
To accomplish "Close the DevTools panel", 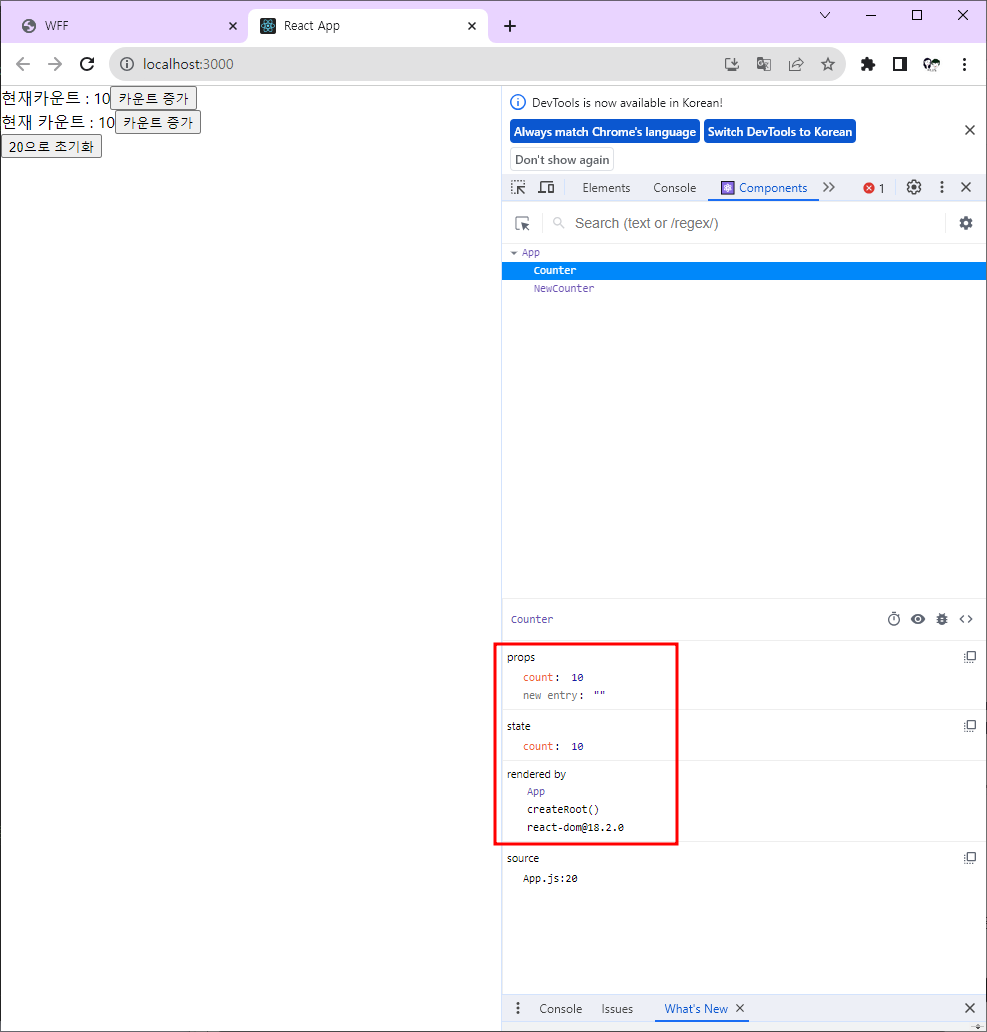I will click(965, 188).
